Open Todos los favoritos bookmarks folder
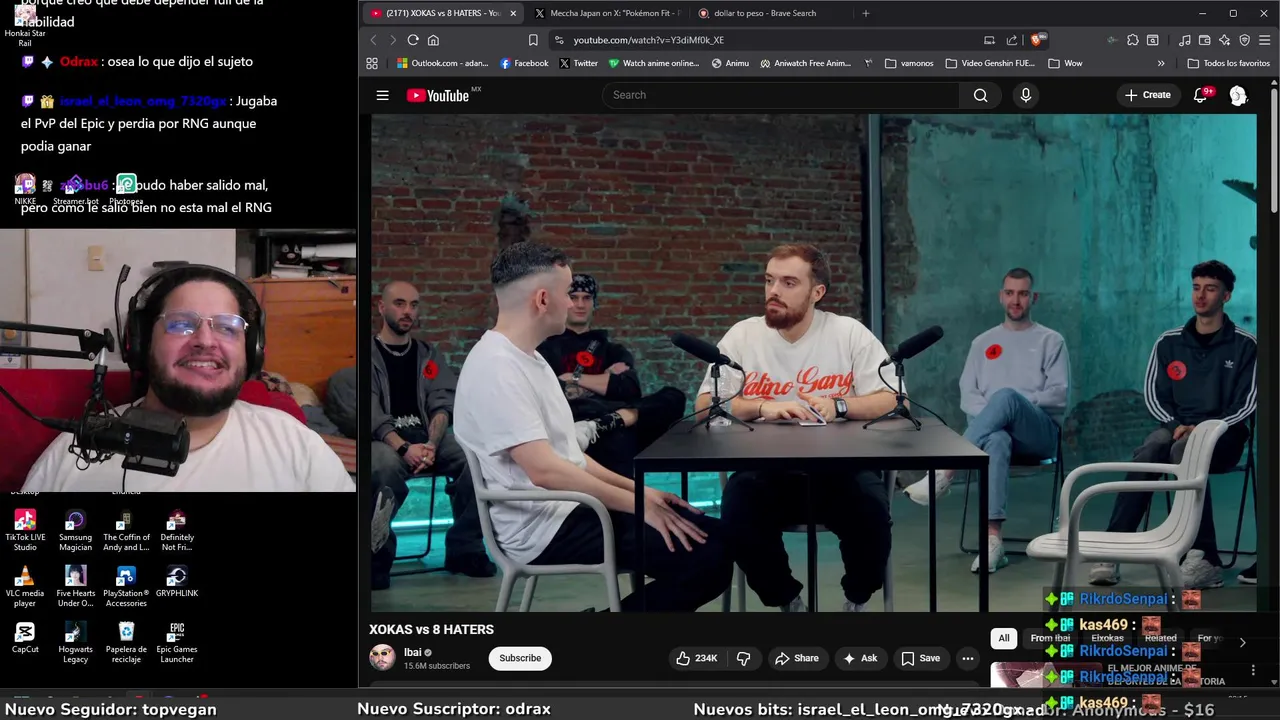The height and width of the screenshot is (720, 1280). tap(1228, 63)
